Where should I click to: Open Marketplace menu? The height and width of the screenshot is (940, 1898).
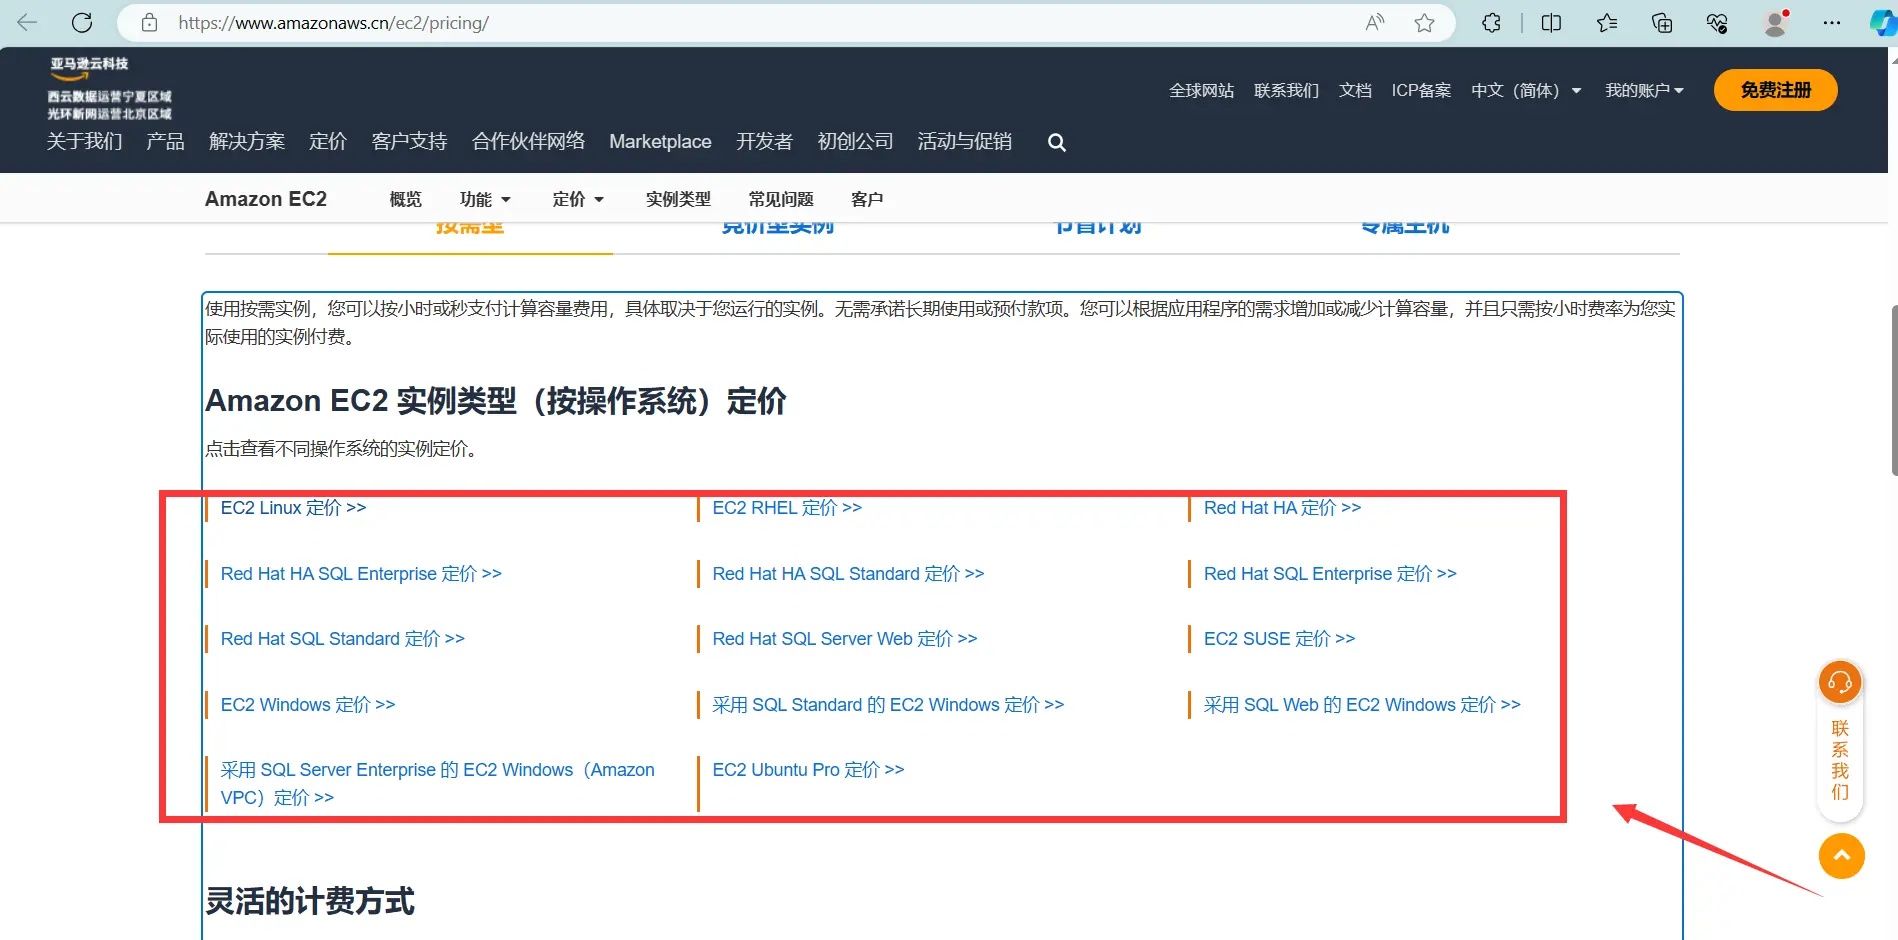point(660,141)
